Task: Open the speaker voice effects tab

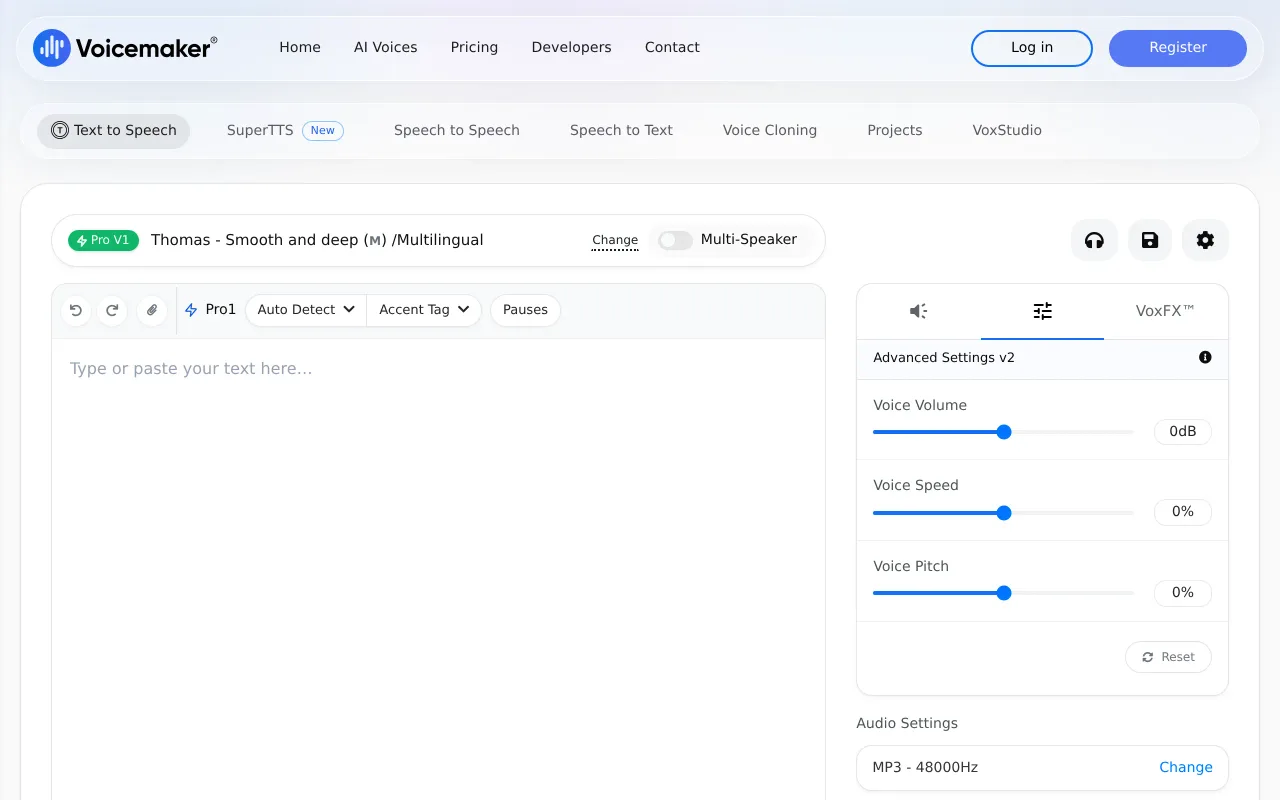Action: tap(918, 311)
